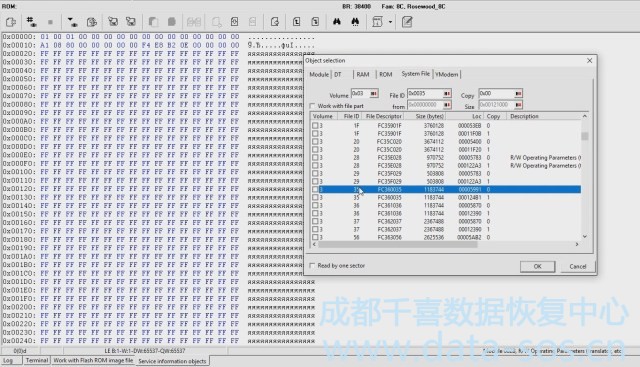This screenshot has width=640, height=367.
Task: Enable the Work with file part checkbox
Action: [x=312, y=106]
